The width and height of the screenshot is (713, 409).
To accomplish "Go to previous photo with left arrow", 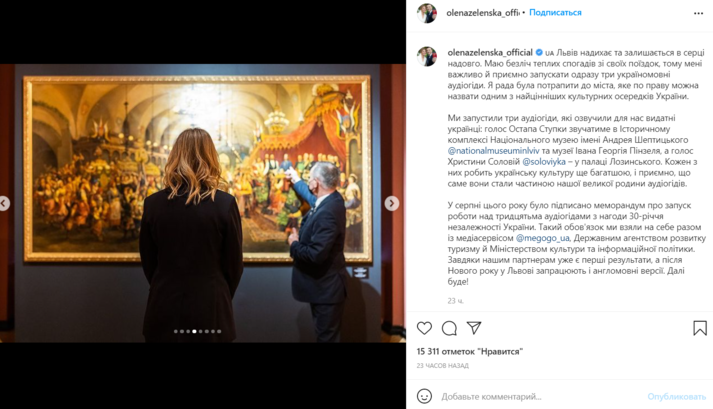I will 4,203.
